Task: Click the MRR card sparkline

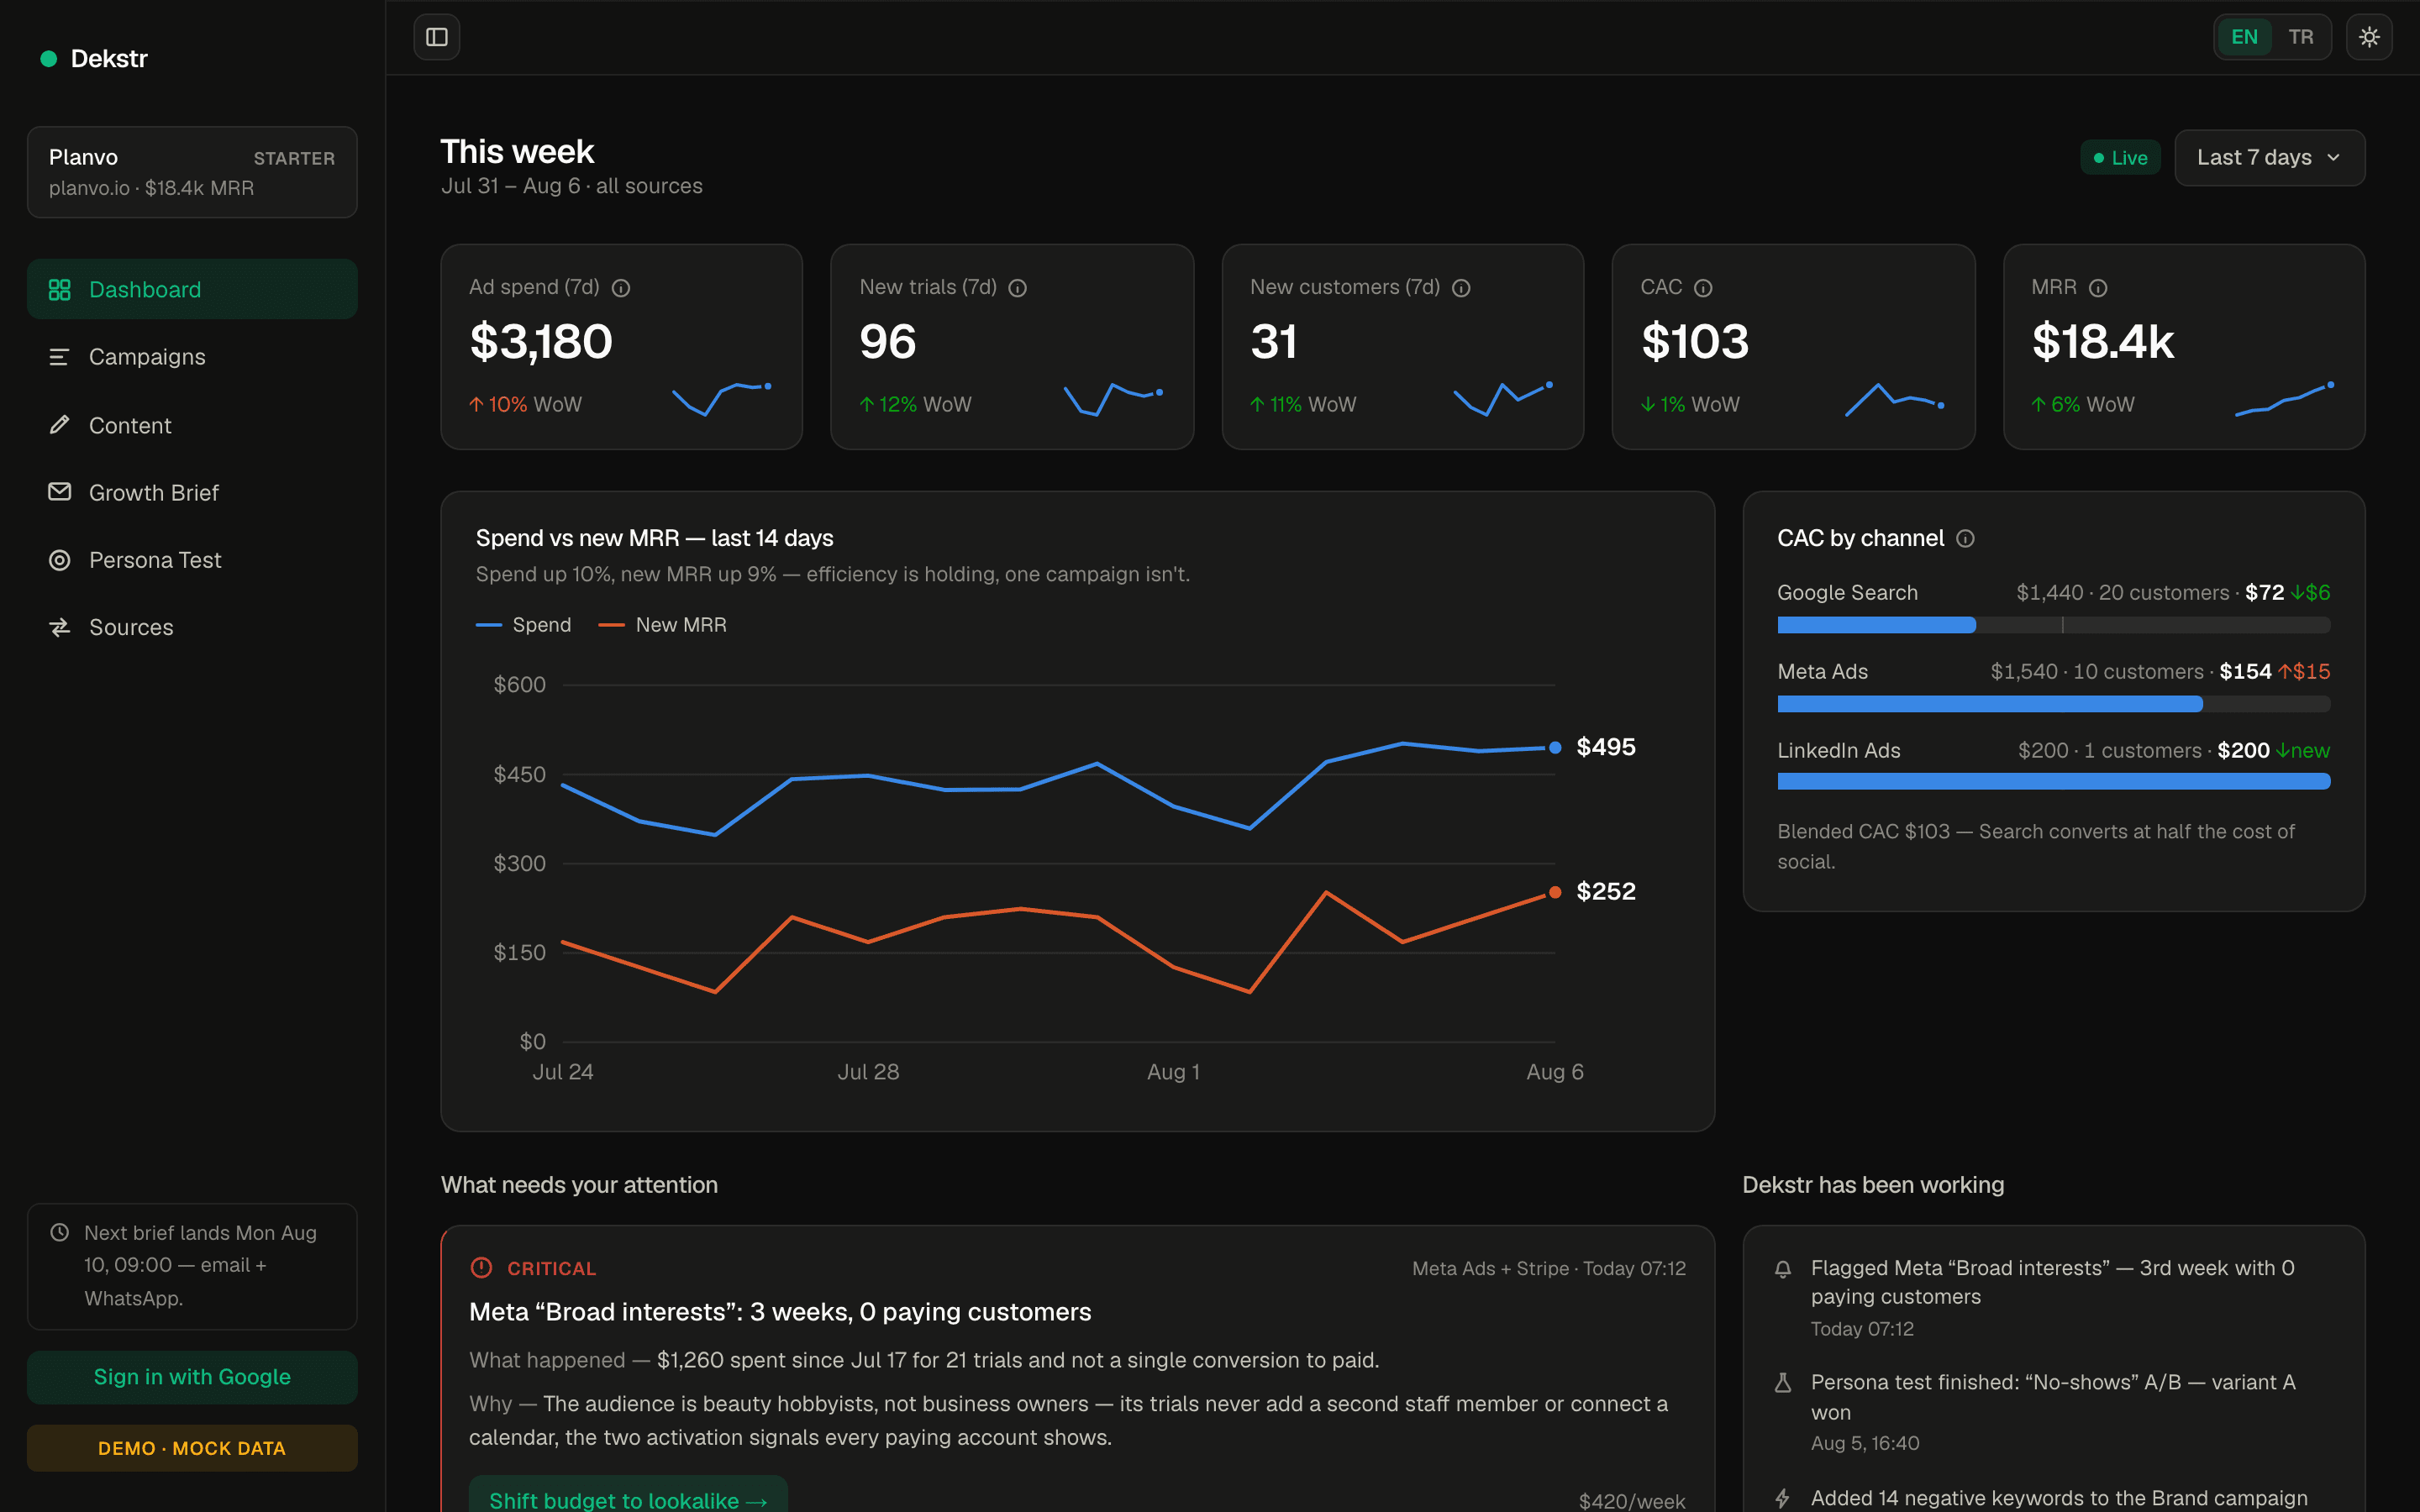Action: click(2285, 398)
